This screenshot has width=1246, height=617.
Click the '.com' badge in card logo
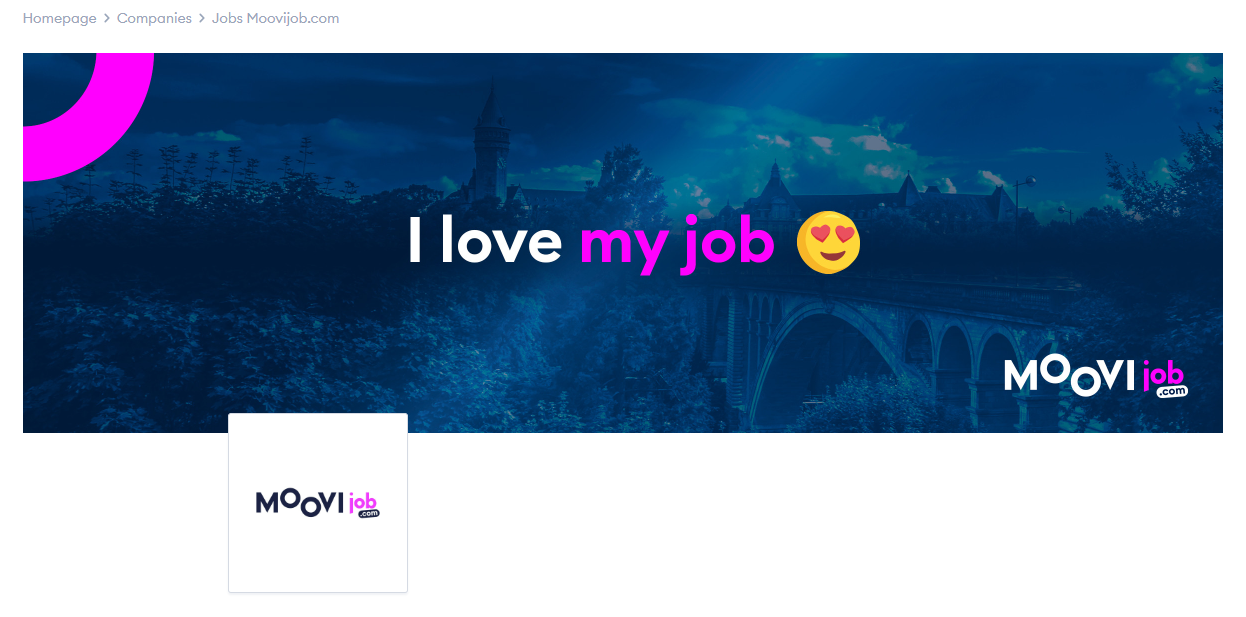click(369, 513)
